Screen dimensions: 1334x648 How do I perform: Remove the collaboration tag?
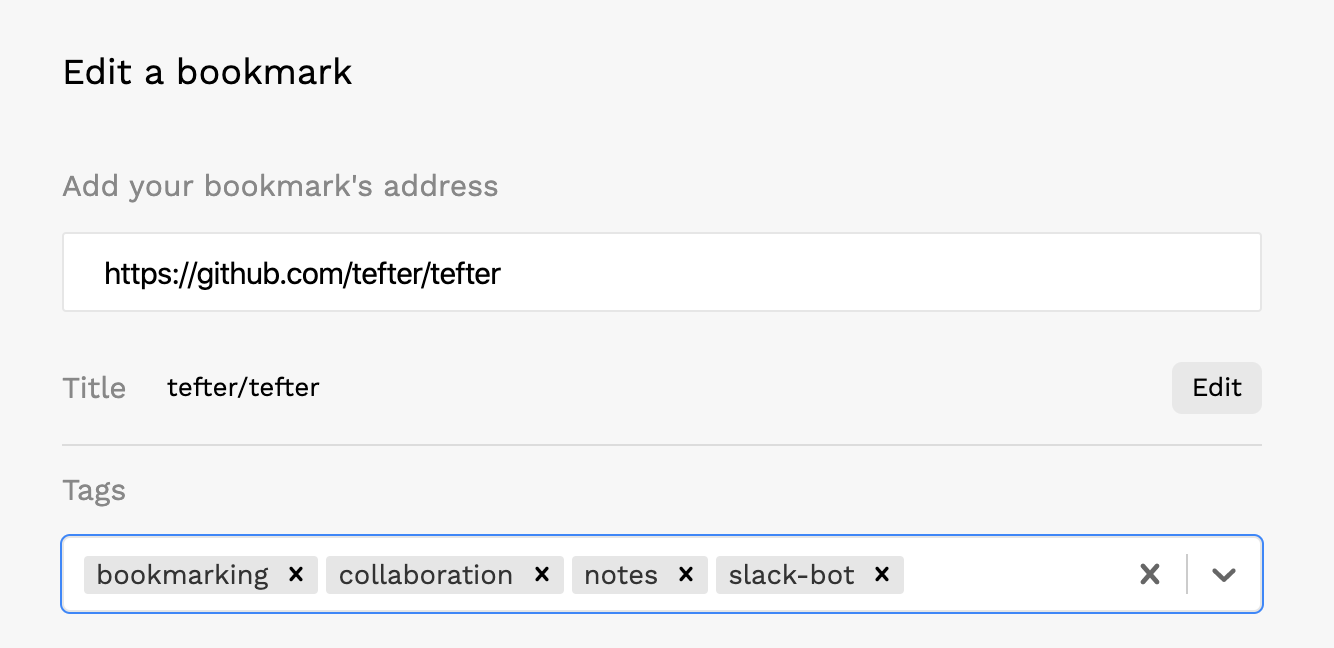pos(542,575)
